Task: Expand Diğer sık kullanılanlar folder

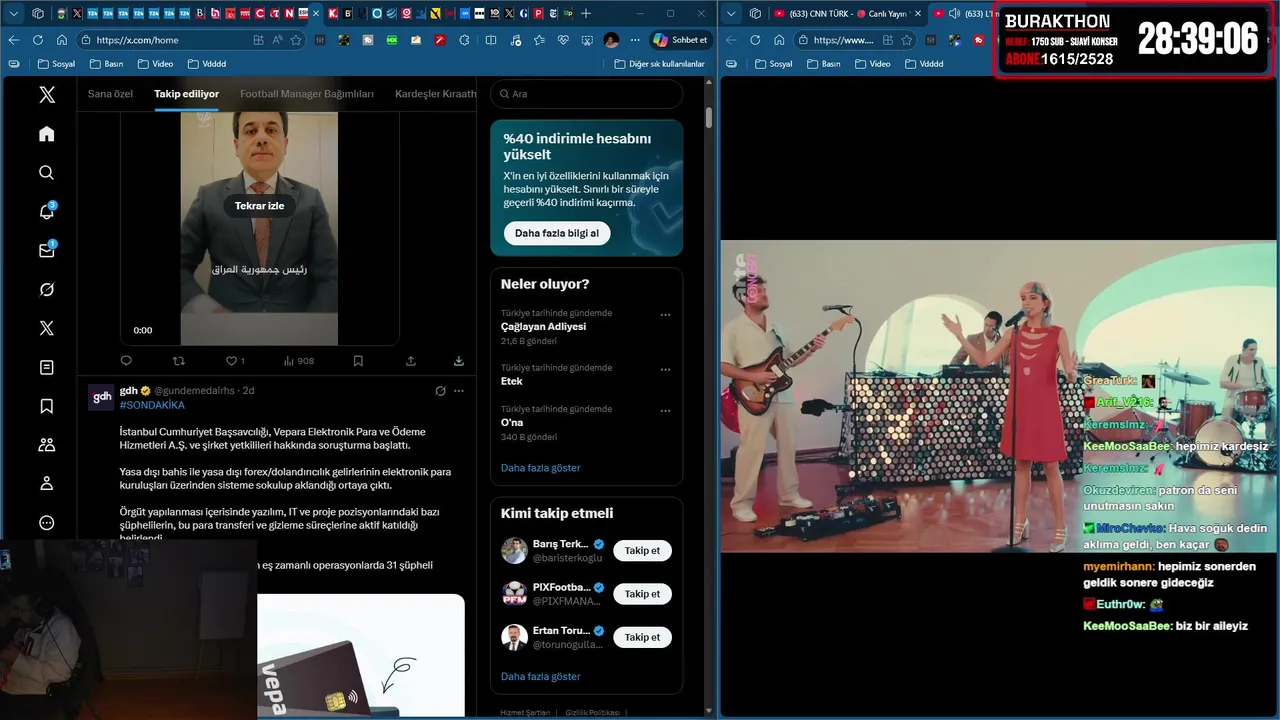Action: click(x=659, y=64)
